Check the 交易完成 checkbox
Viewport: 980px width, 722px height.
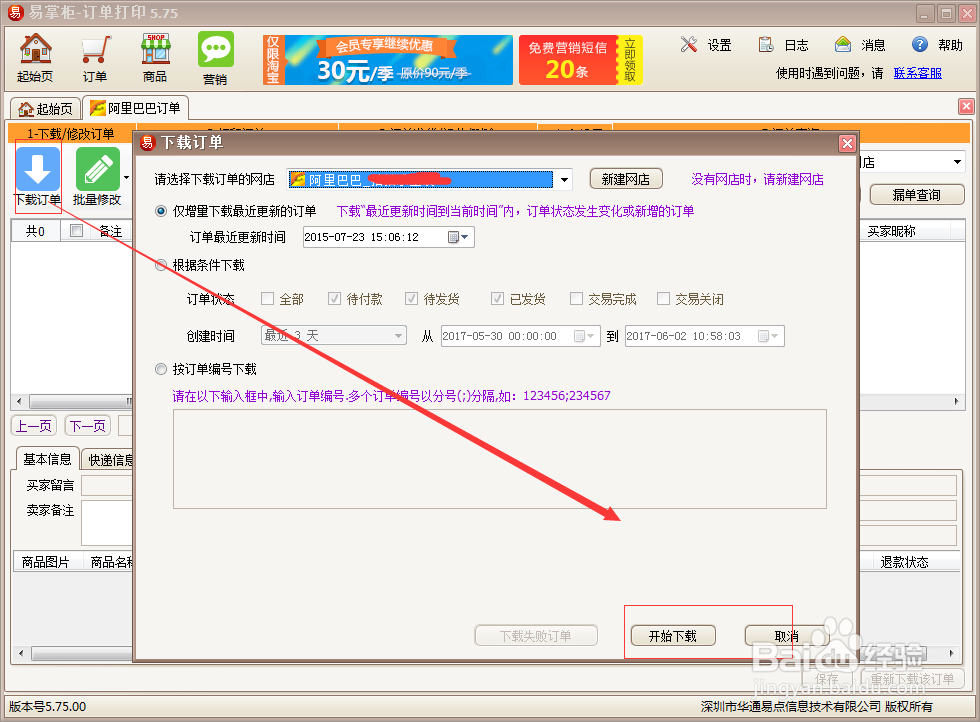tap(576, 299)
